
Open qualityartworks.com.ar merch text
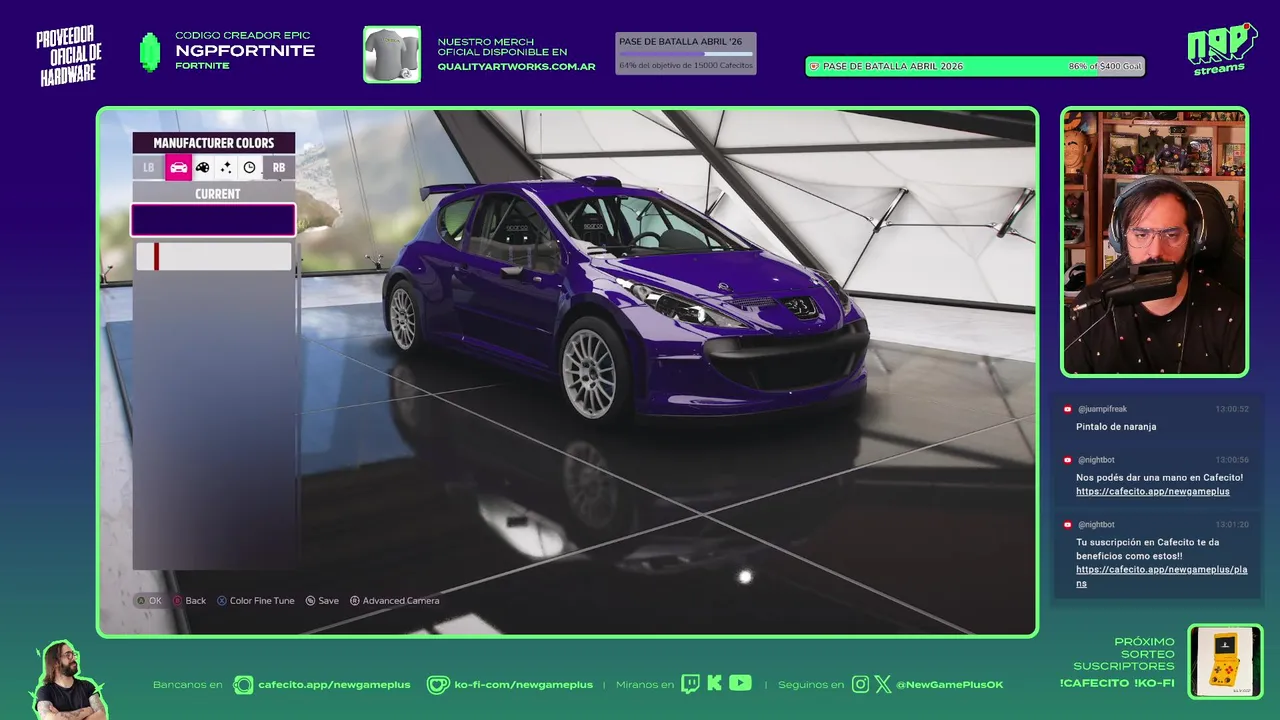[516, 67]
